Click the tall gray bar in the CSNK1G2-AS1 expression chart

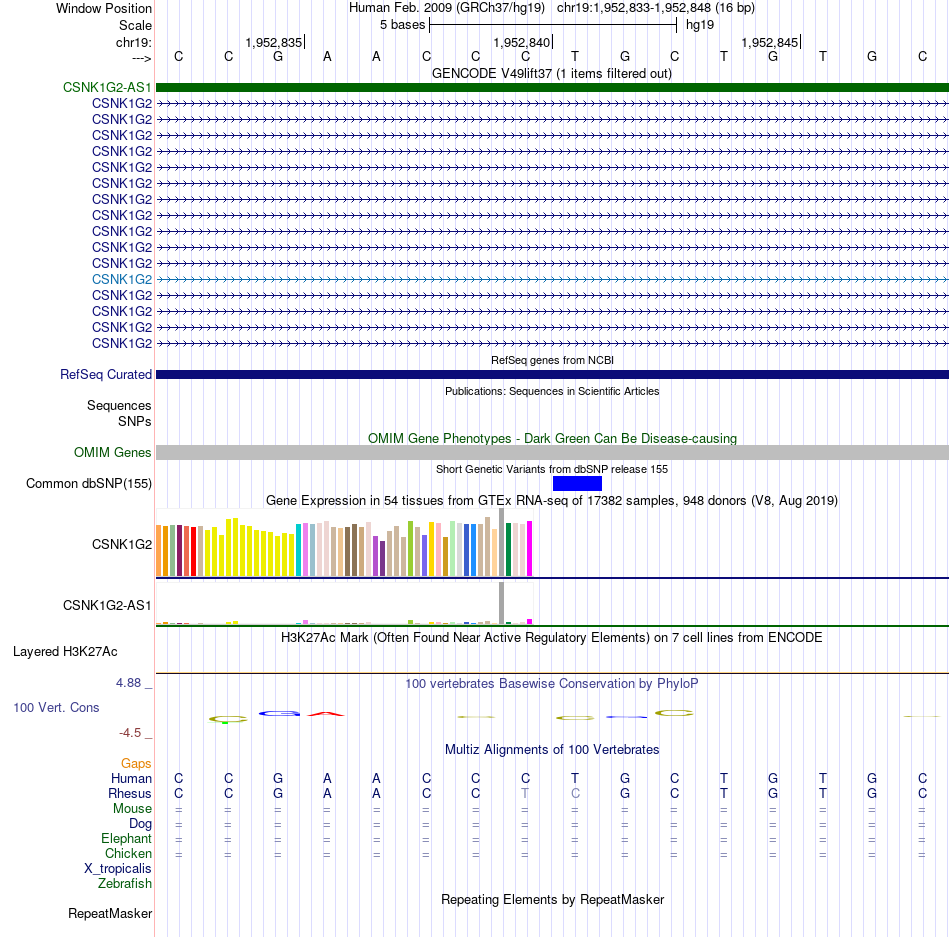[502, 603]
